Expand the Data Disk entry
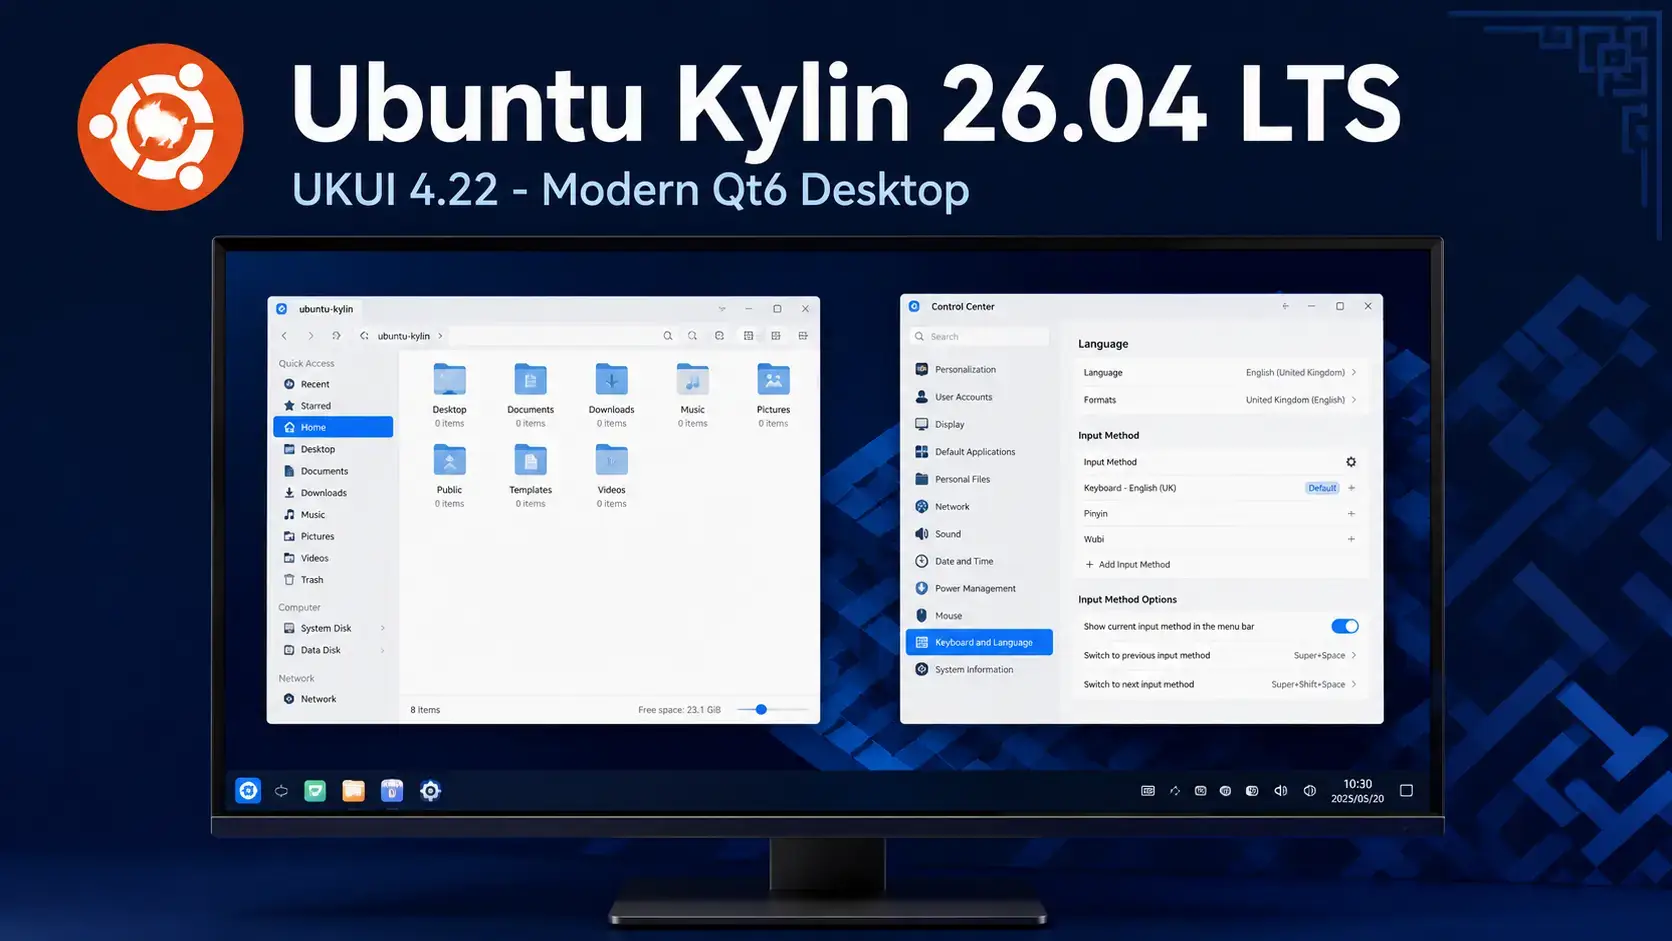1672x941 pixels. pyautogui.click(x=383, y=650)
